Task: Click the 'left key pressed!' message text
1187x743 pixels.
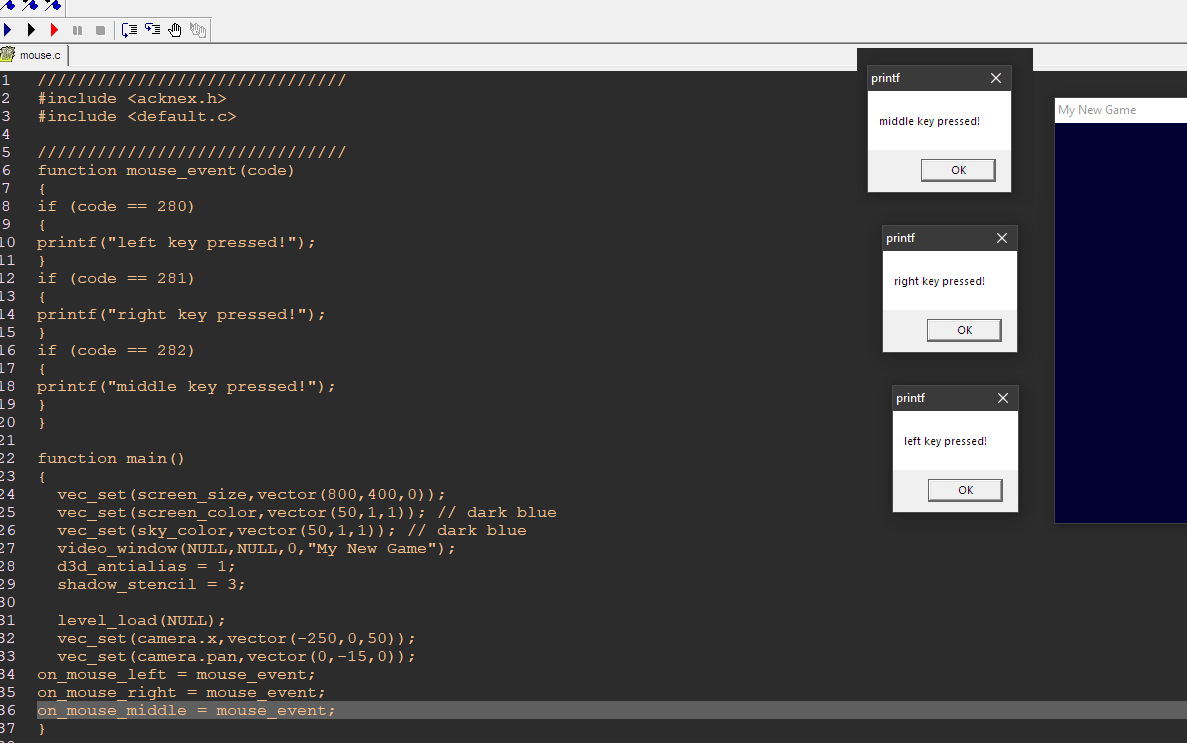Action: [x=945, y=441]
